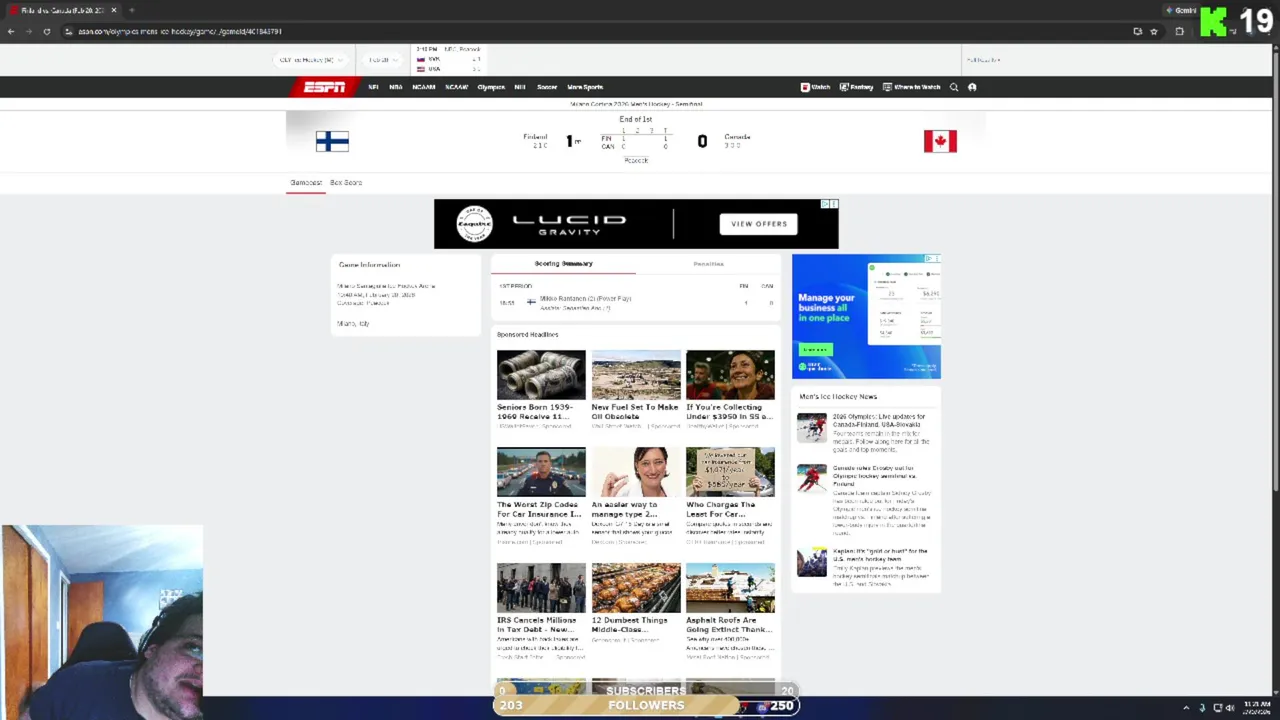Viewport: 1280px width, 720px height.
Task: Open the Olympics menu in ESPN navigation
Action: tap(491, 87)
